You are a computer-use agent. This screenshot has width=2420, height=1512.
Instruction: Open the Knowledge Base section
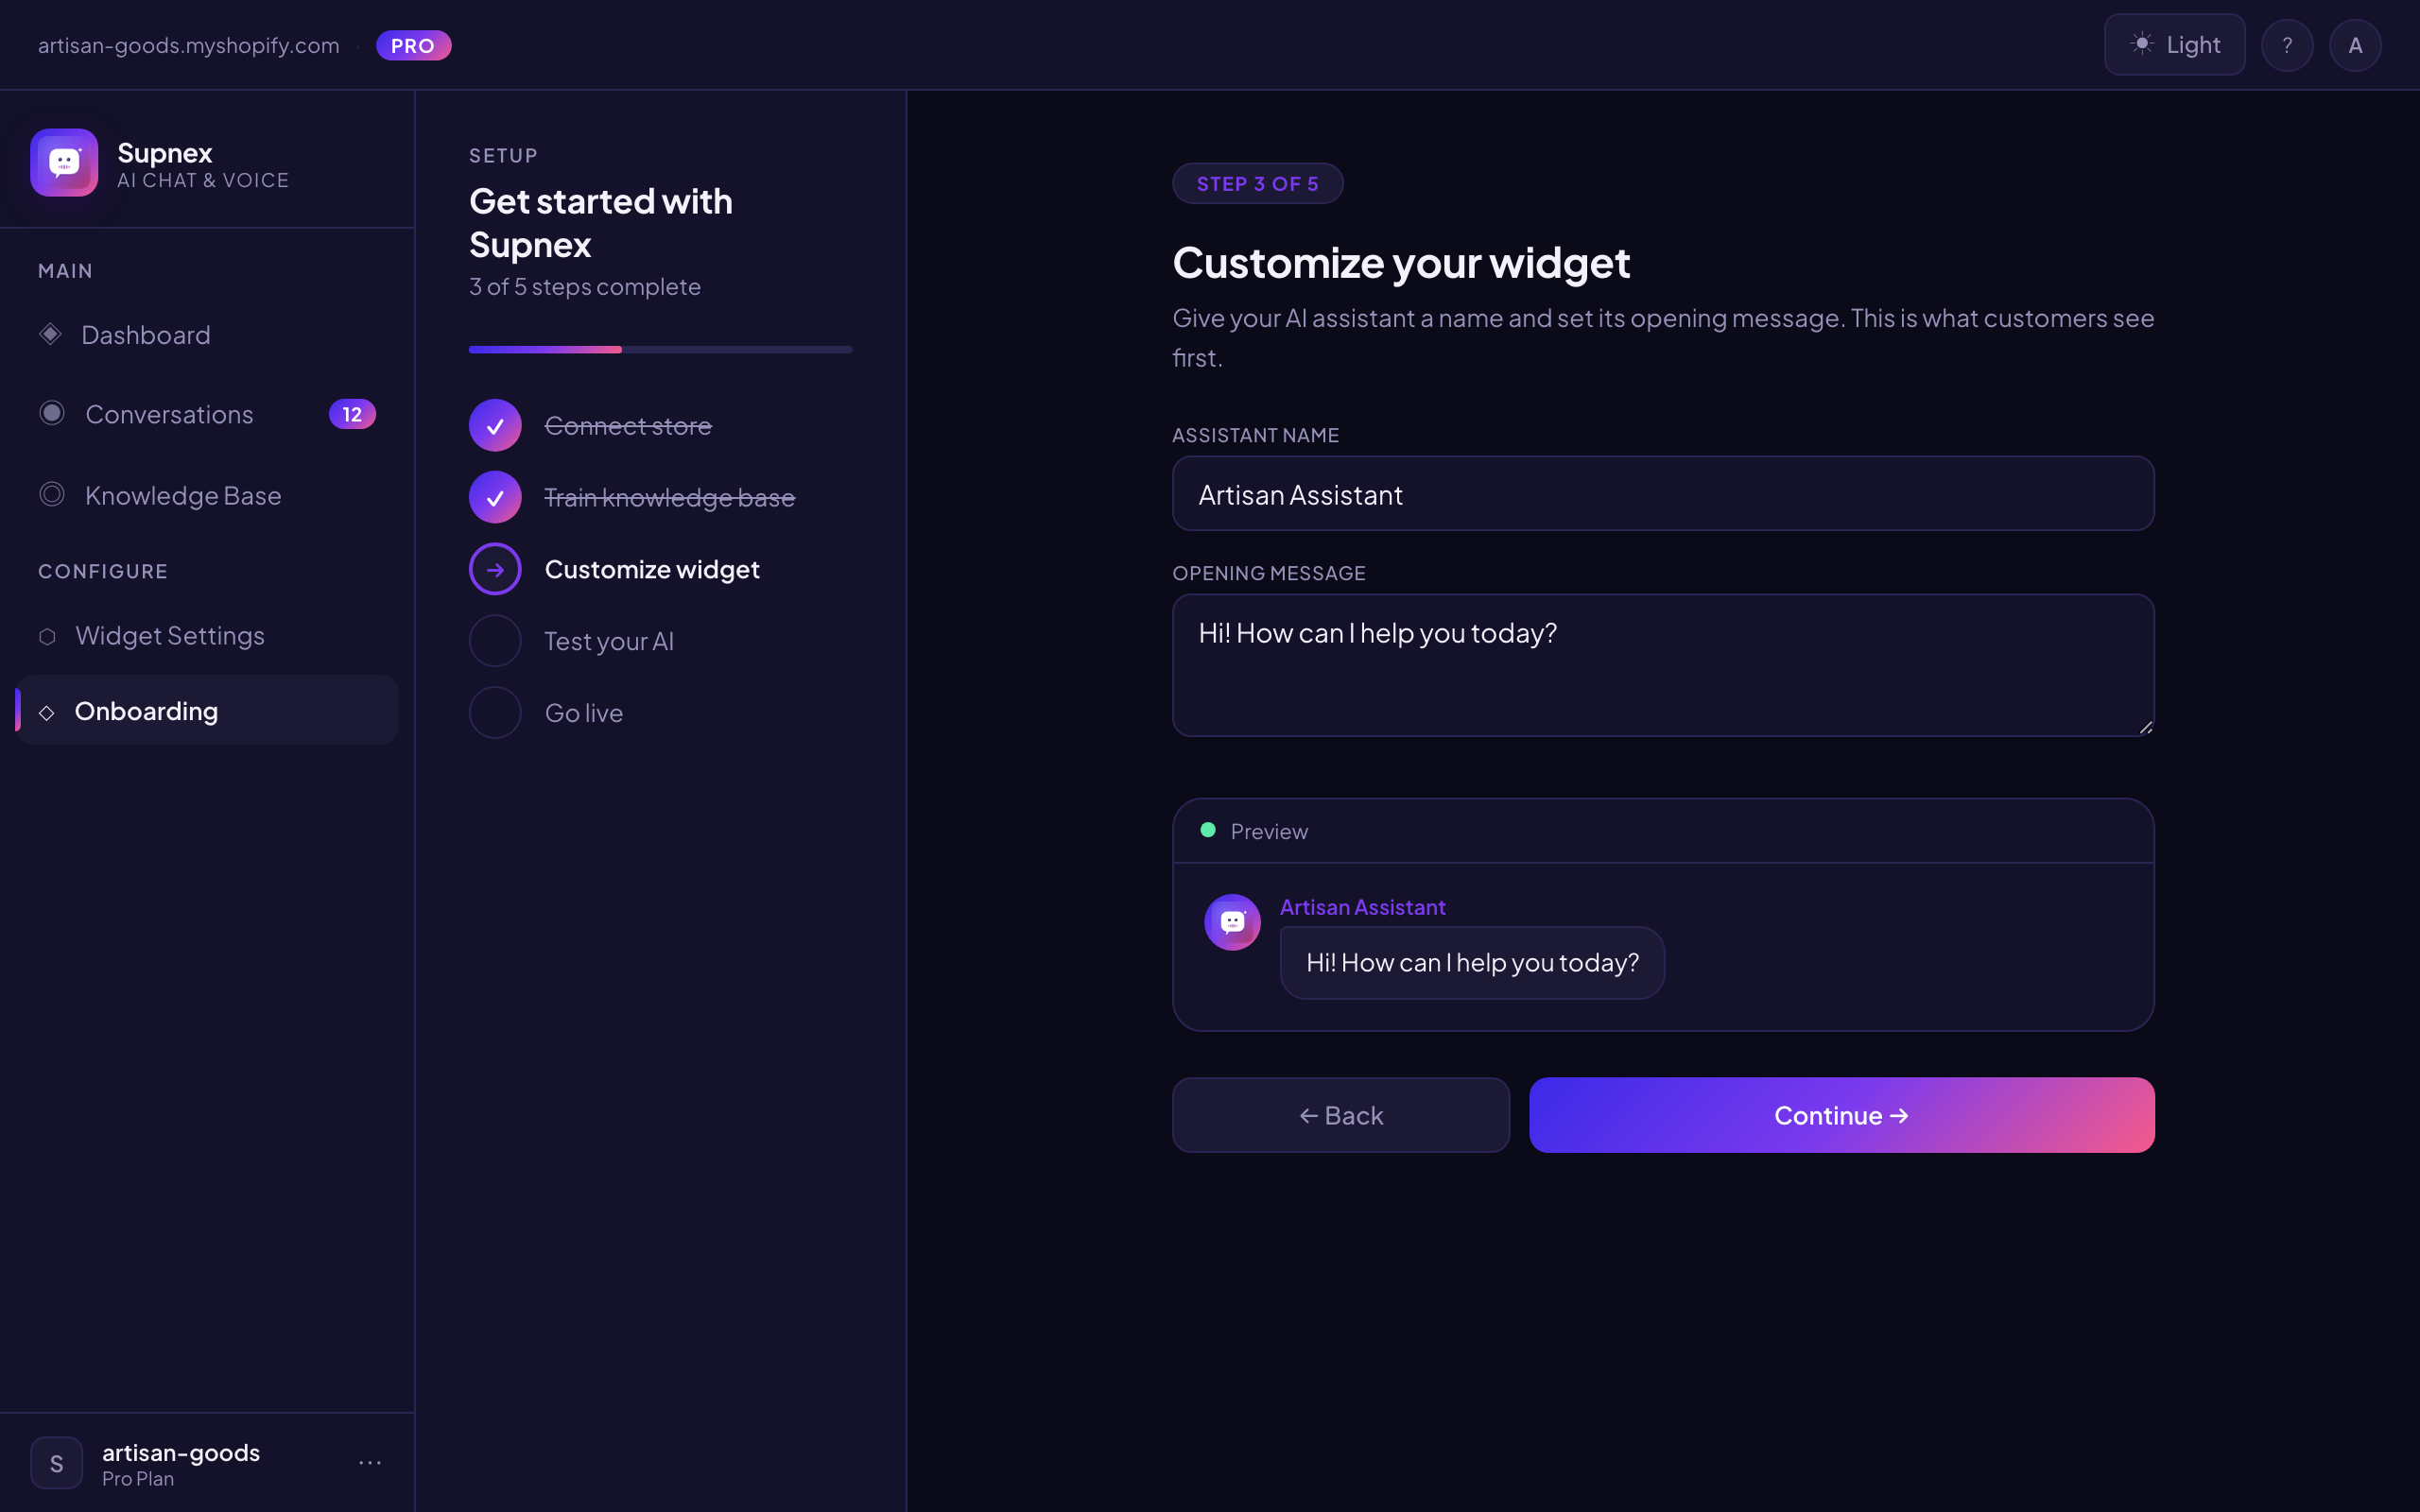(183, 495)
